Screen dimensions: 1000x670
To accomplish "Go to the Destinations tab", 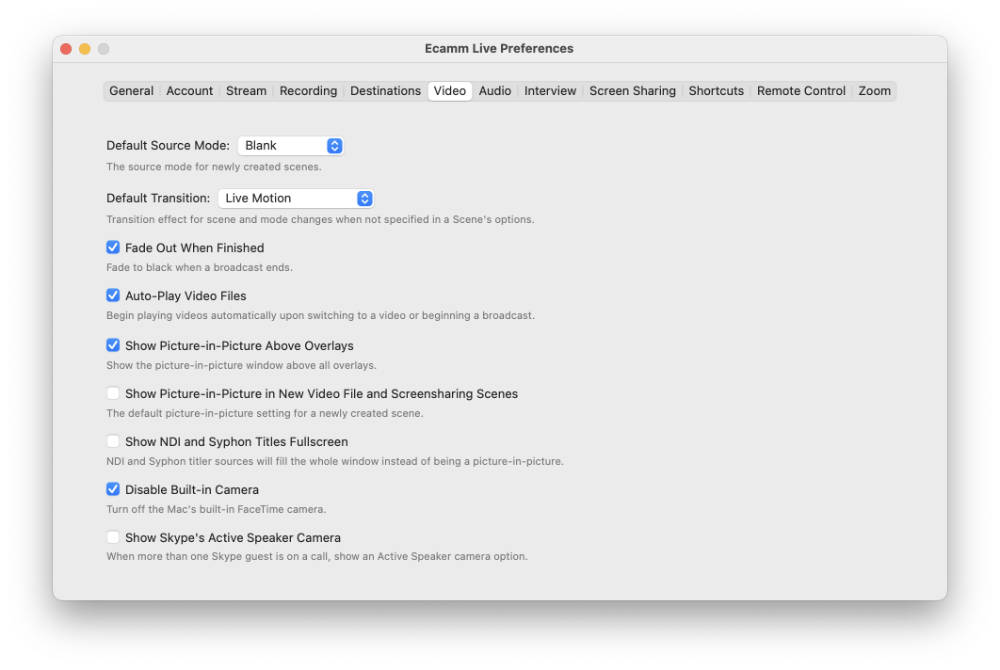I will tap(385, 91).
